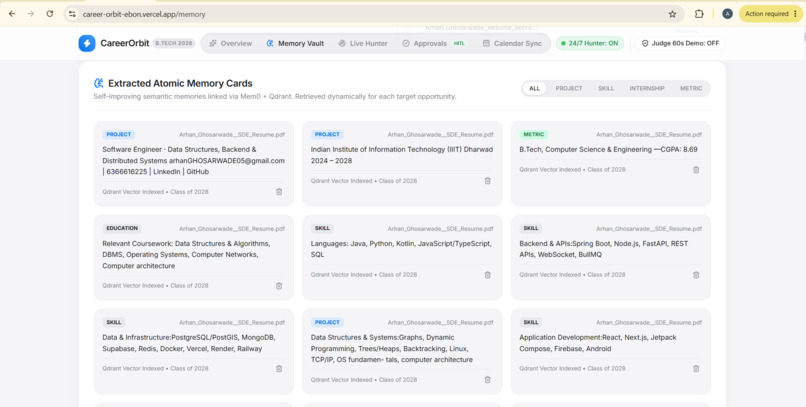This screenshot has height=407, width=806.
Task: Open the Approvals HITL tab
Action: click(433, 44)
